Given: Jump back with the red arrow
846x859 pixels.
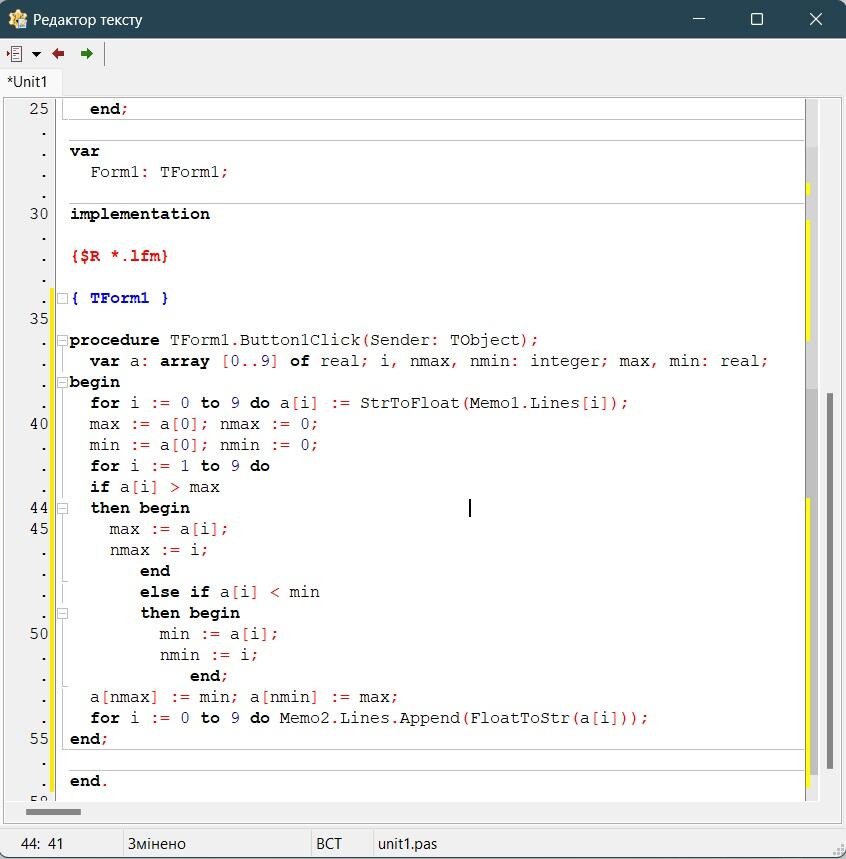Looking at the screenshot, I should (x=58, y=54).
